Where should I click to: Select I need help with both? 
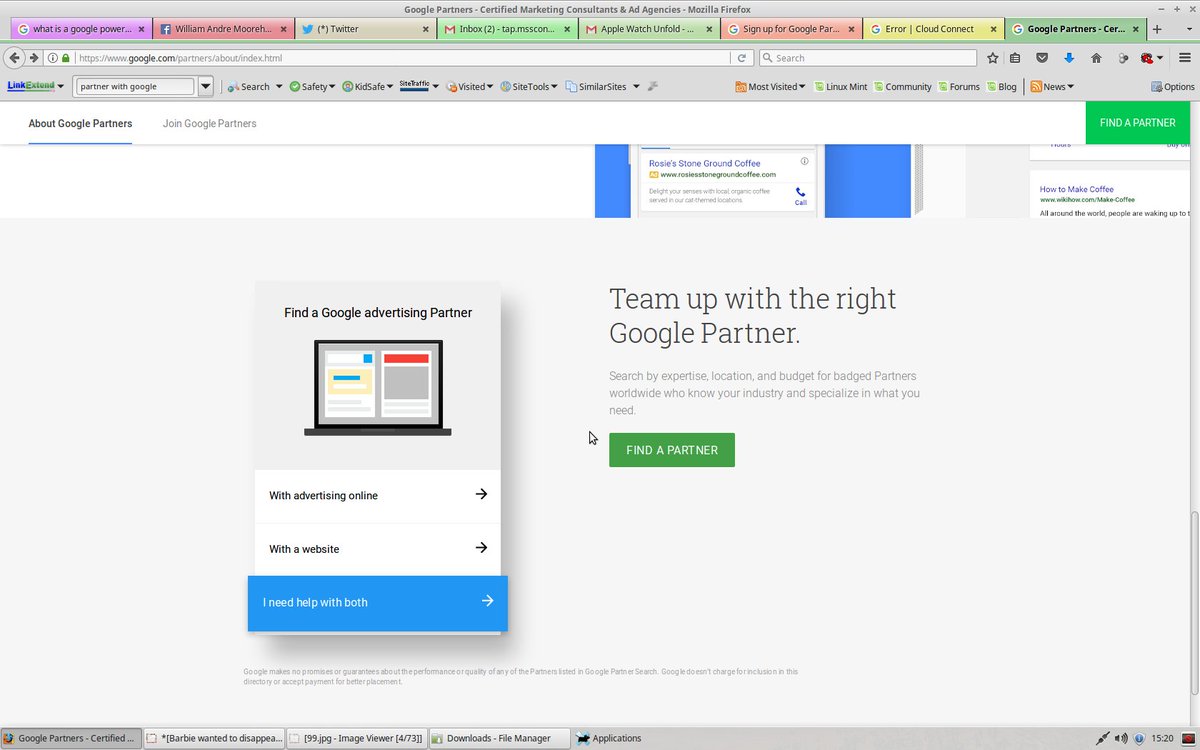pos(378,603)
